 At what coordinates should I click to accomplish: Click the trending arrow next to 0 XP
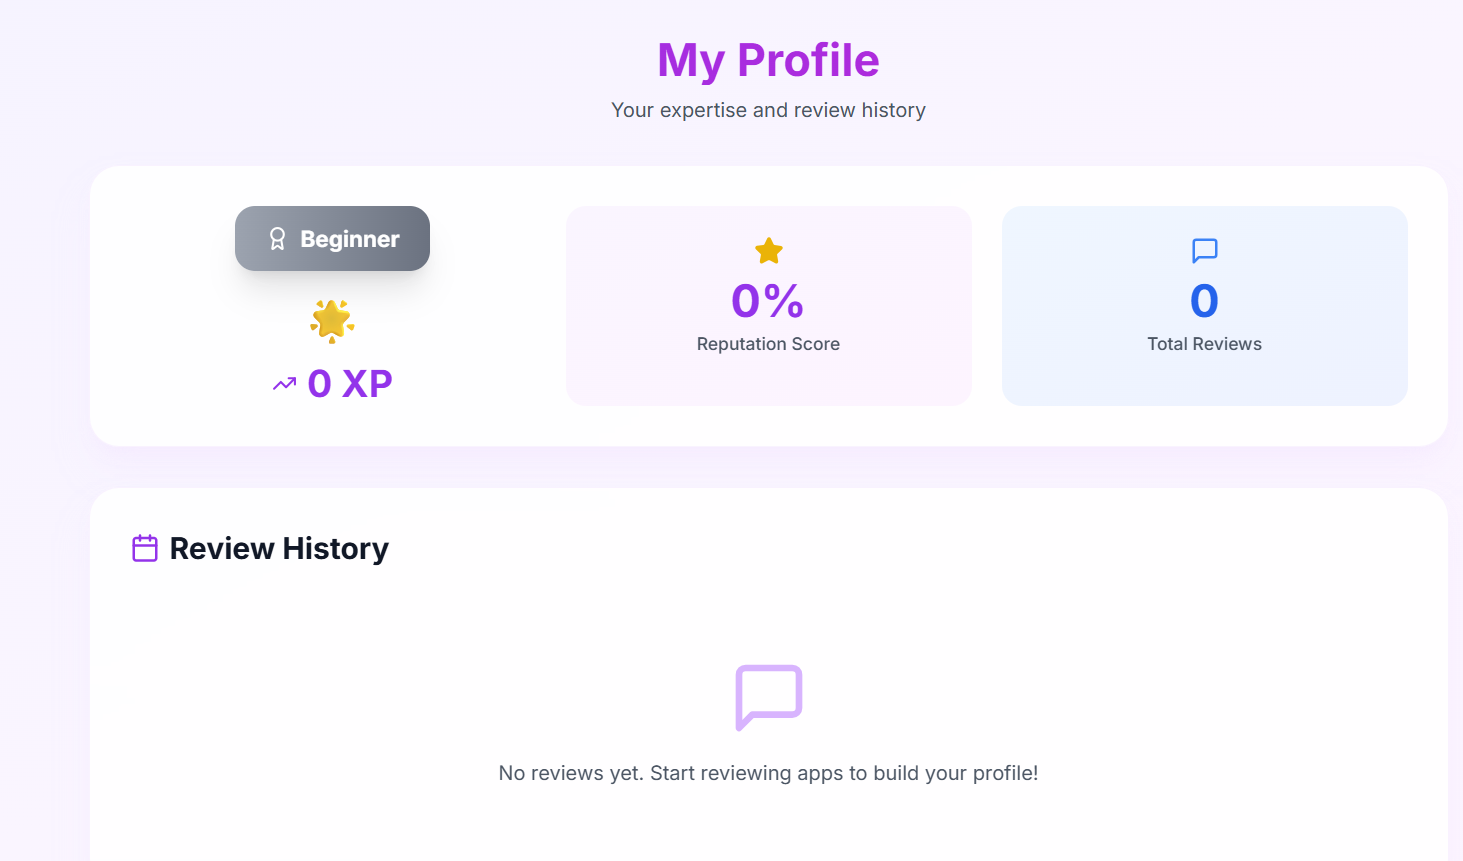(283, 383)
